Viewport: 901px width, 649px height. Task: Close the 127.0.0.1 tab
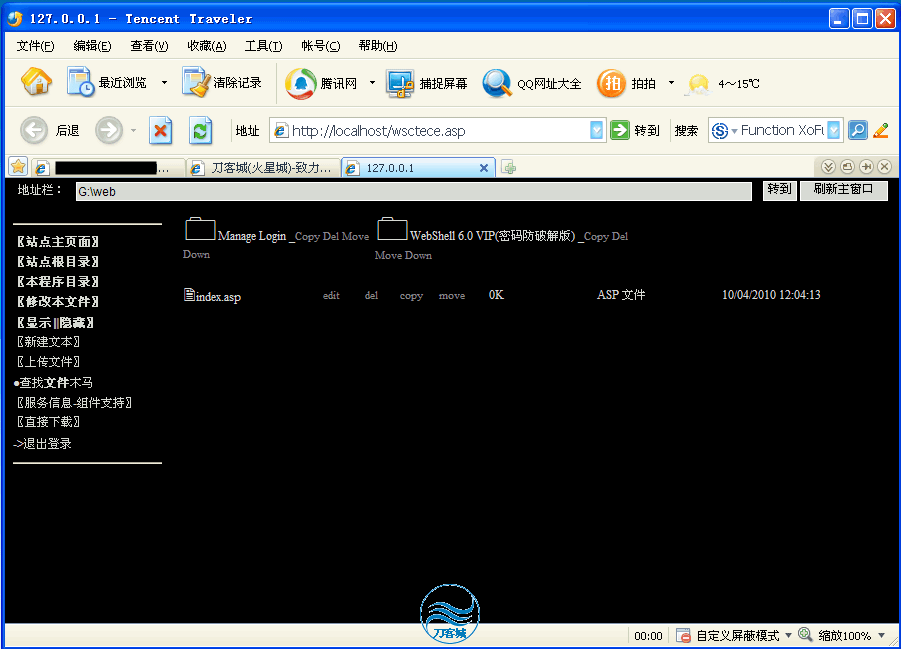click(484, 168)
